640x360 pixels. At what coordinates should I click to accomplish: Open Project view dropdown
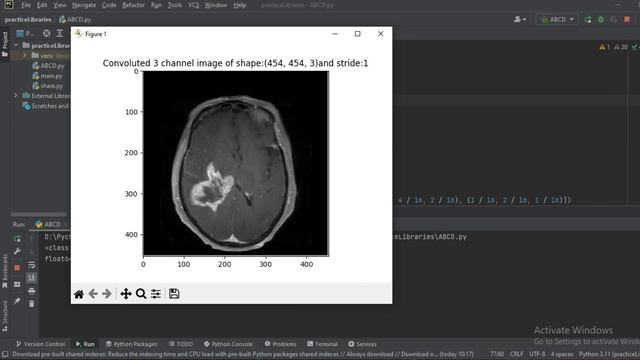[x=25, y=33]
